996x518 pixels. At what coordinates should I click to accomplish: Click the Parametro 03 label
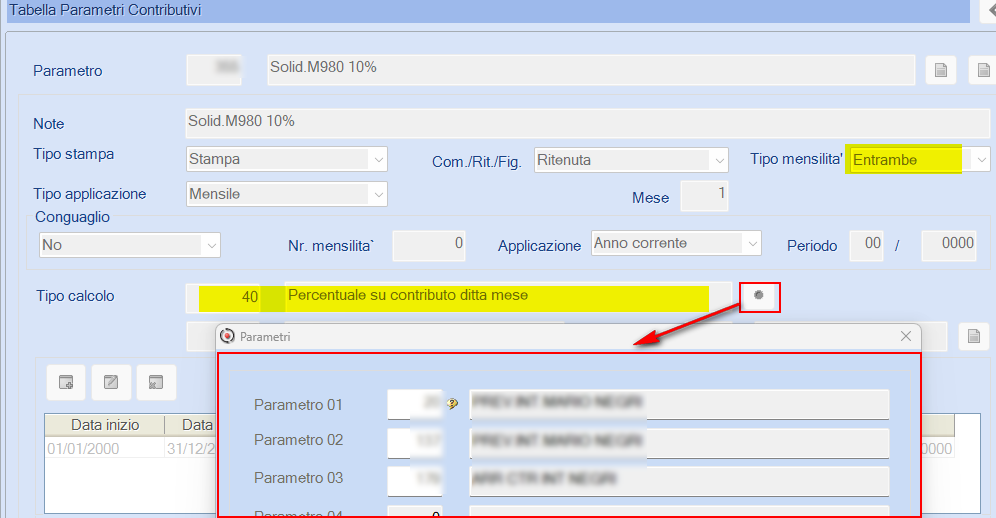[298, 478]
